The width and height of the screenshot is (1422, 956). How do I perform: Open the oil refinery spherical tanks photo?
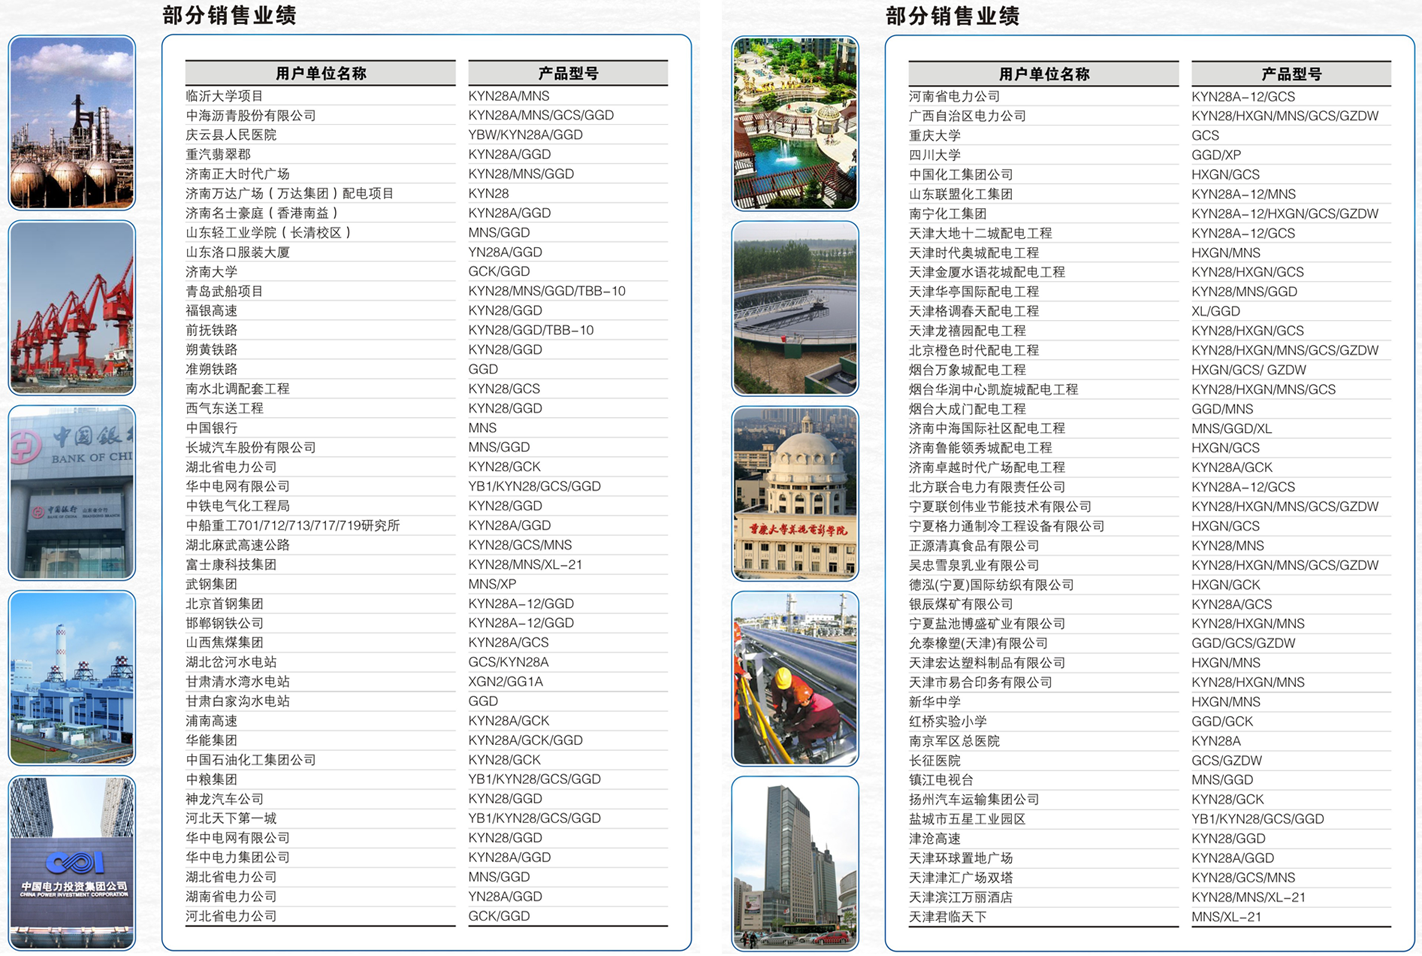click(x=72, y=123)
